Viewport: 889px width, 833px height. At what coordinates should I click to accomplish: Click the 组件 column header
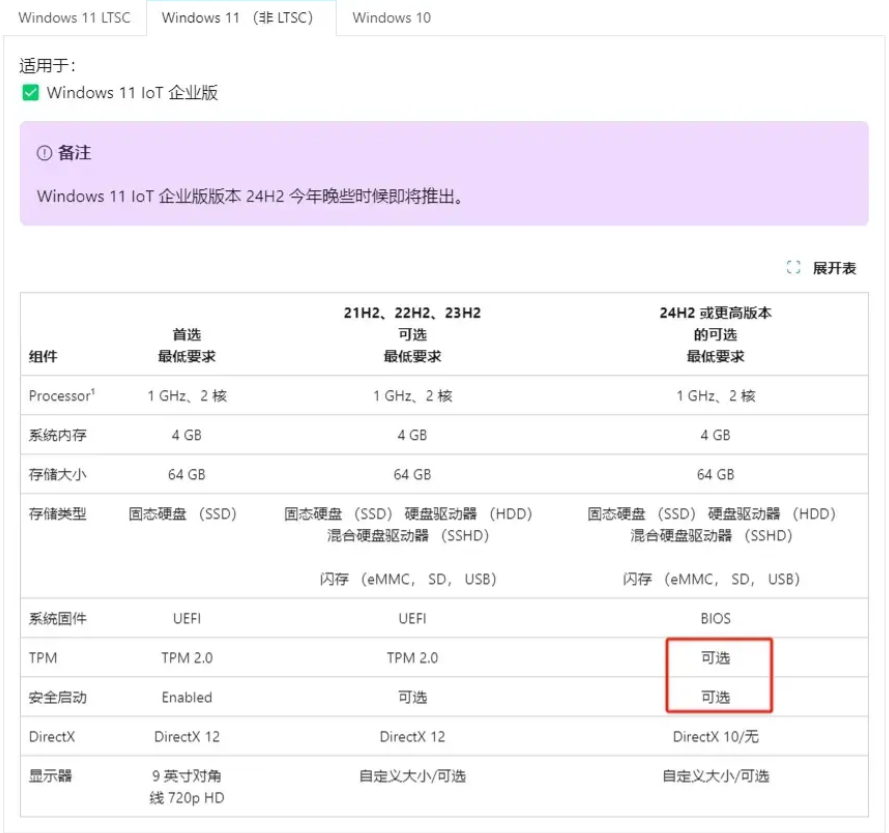coord(43,356)
